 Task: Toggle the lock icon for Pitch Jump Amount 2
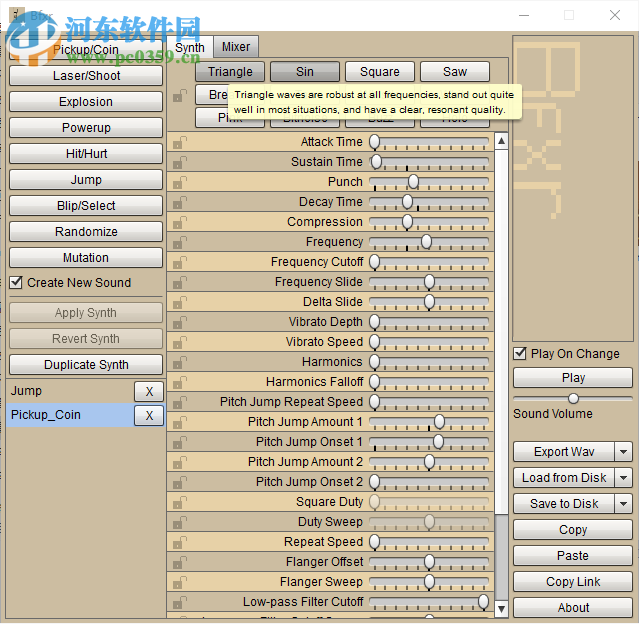[x=179, y=462]
